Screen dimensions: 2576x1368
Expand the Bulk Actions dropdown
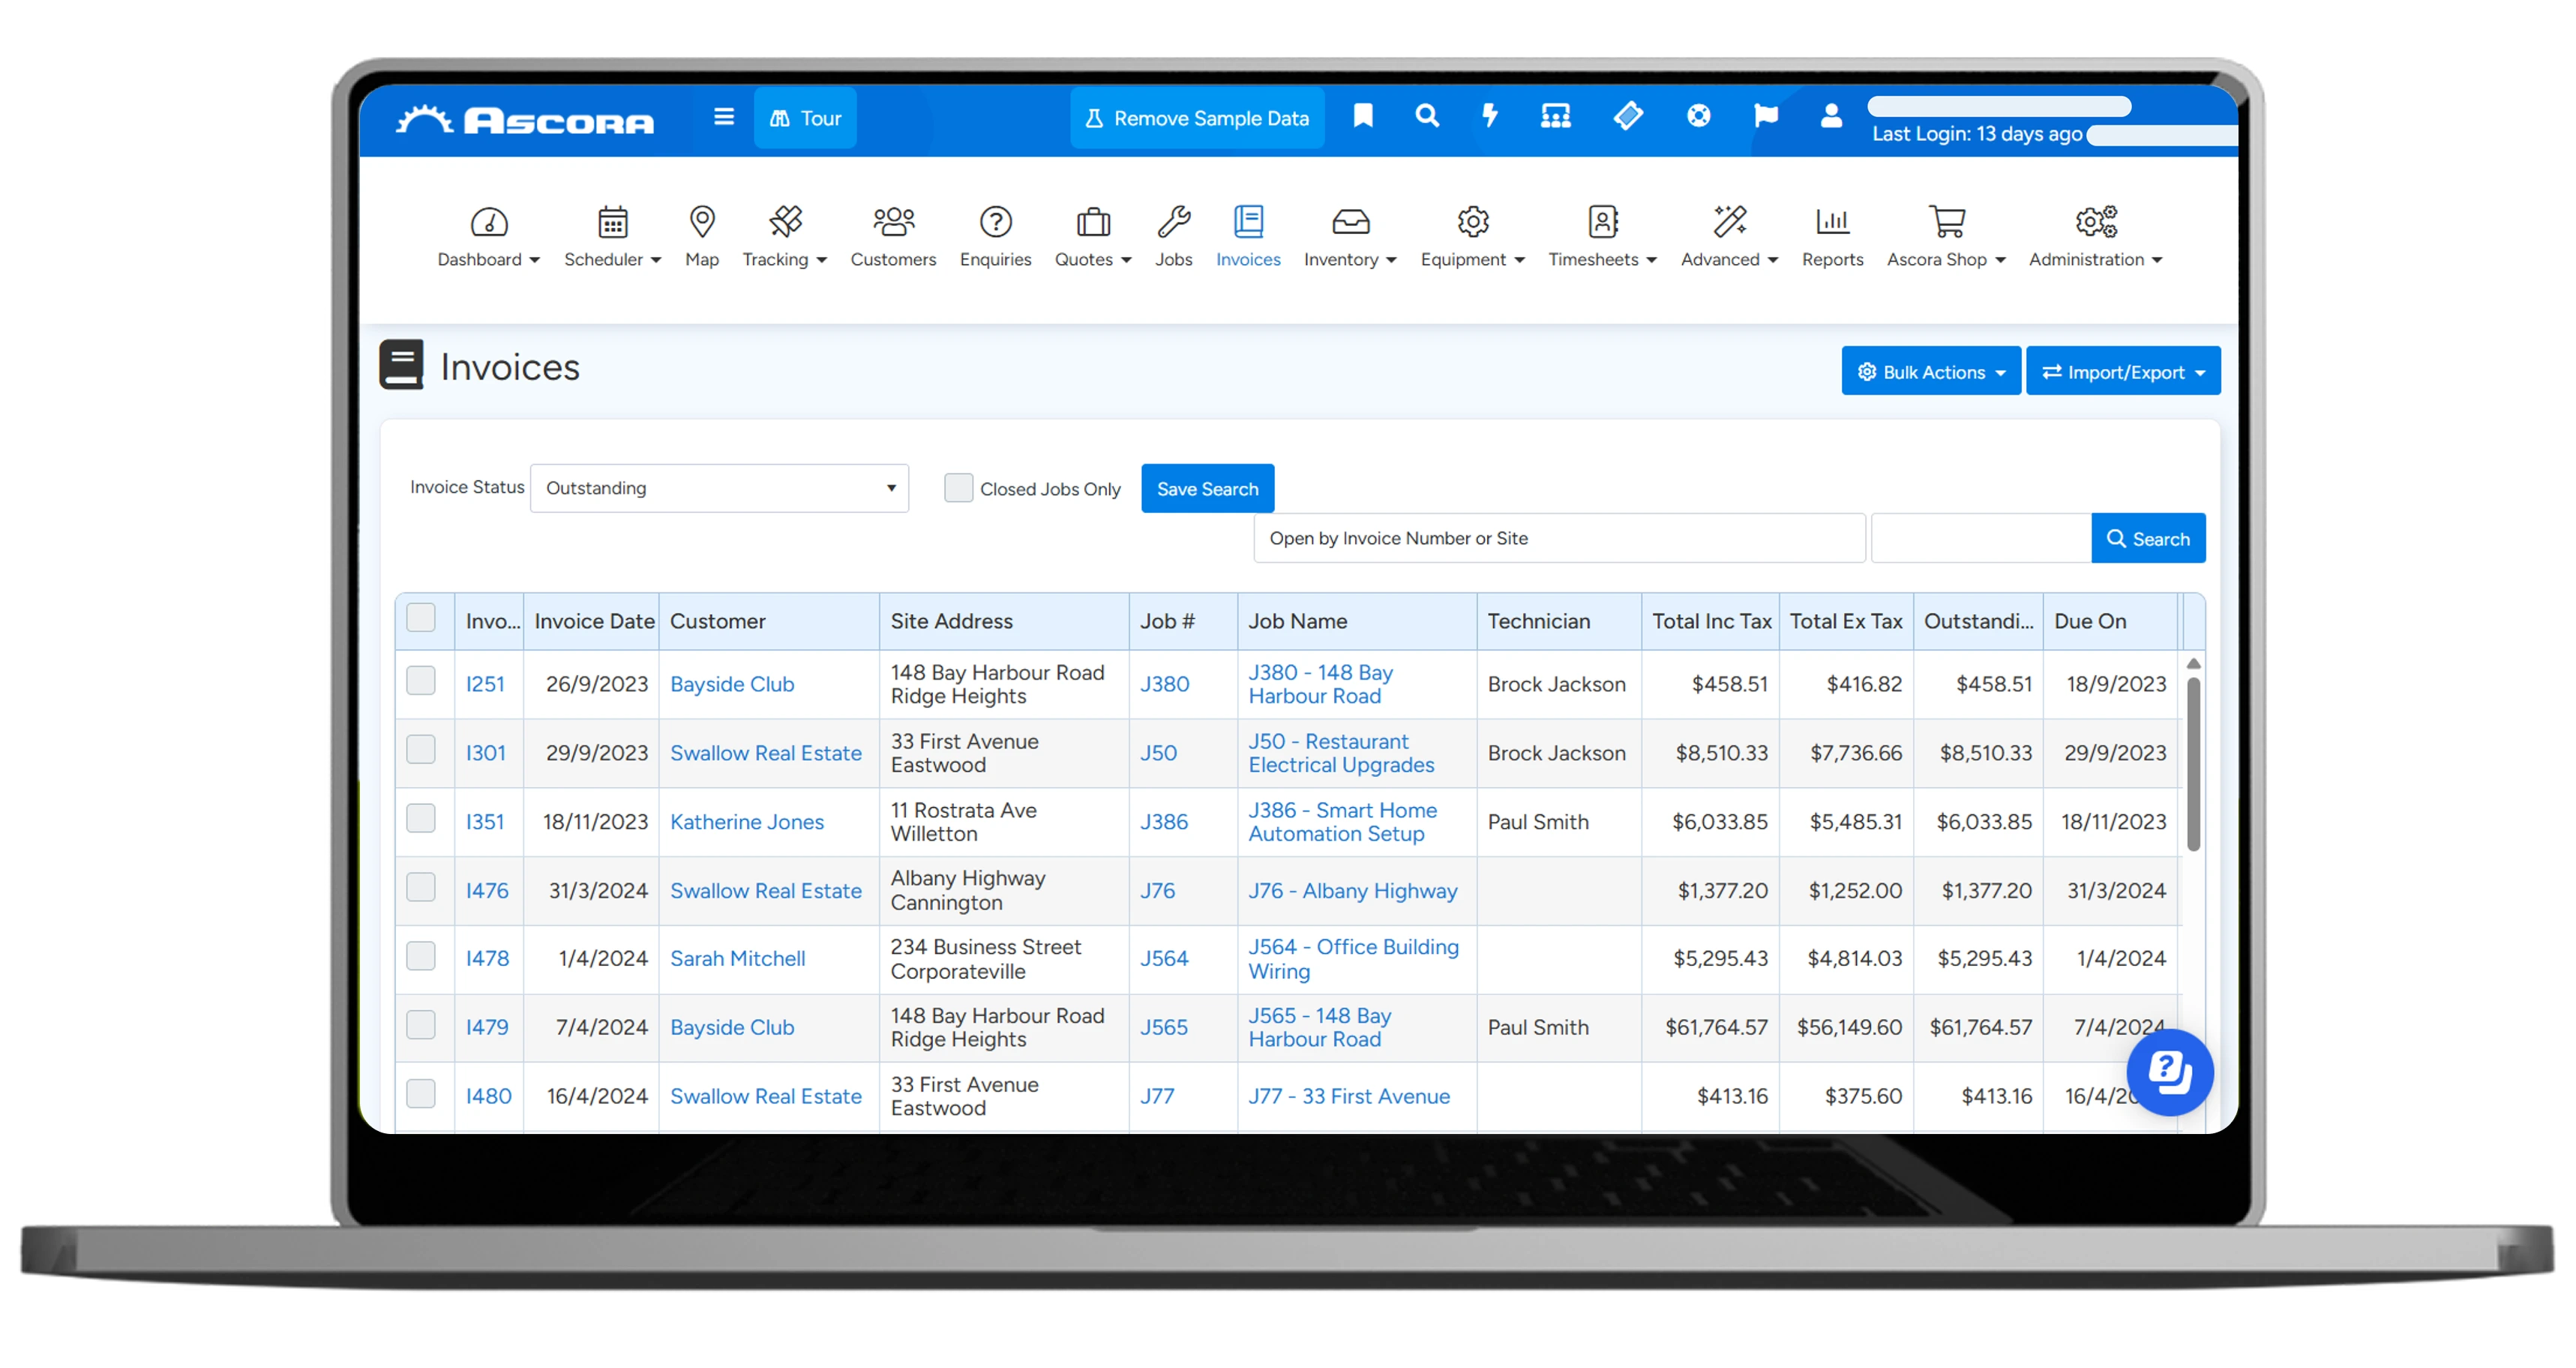click(1930, 372)
